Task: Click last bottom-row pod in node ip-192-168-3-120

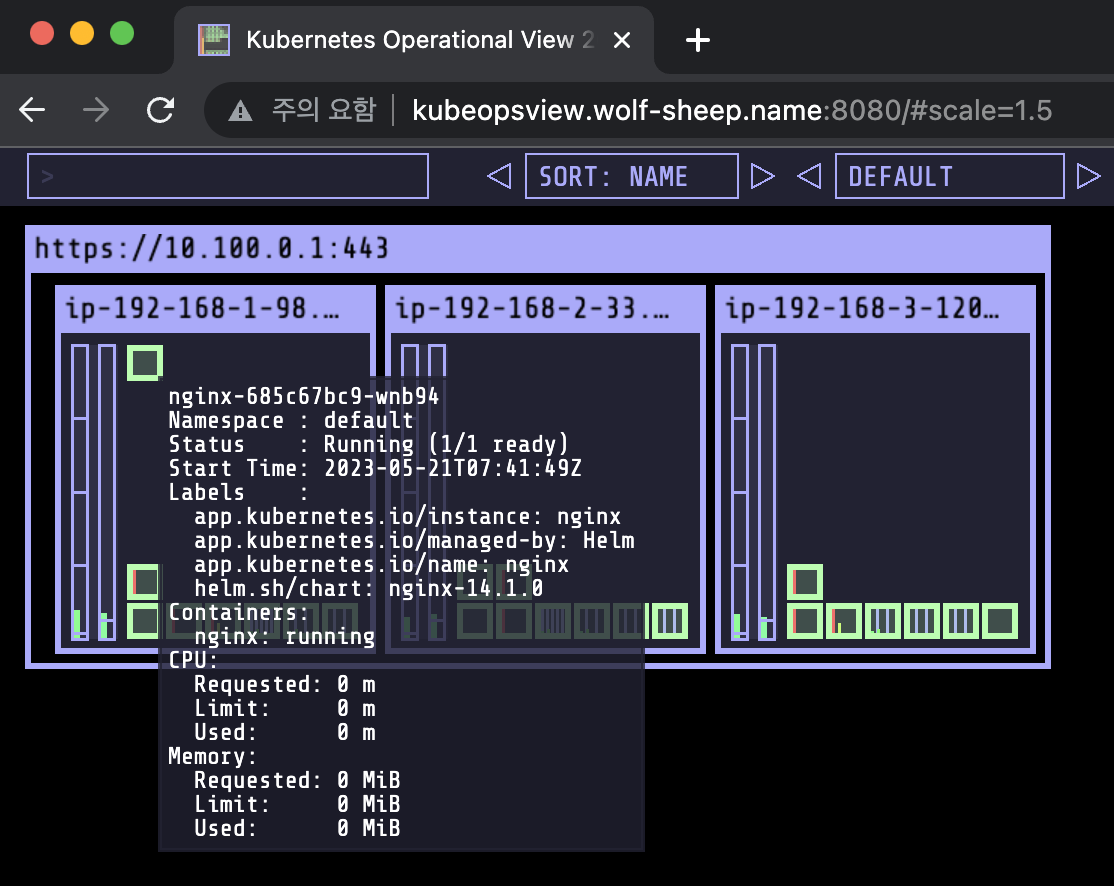Action: pos(1000,621)
